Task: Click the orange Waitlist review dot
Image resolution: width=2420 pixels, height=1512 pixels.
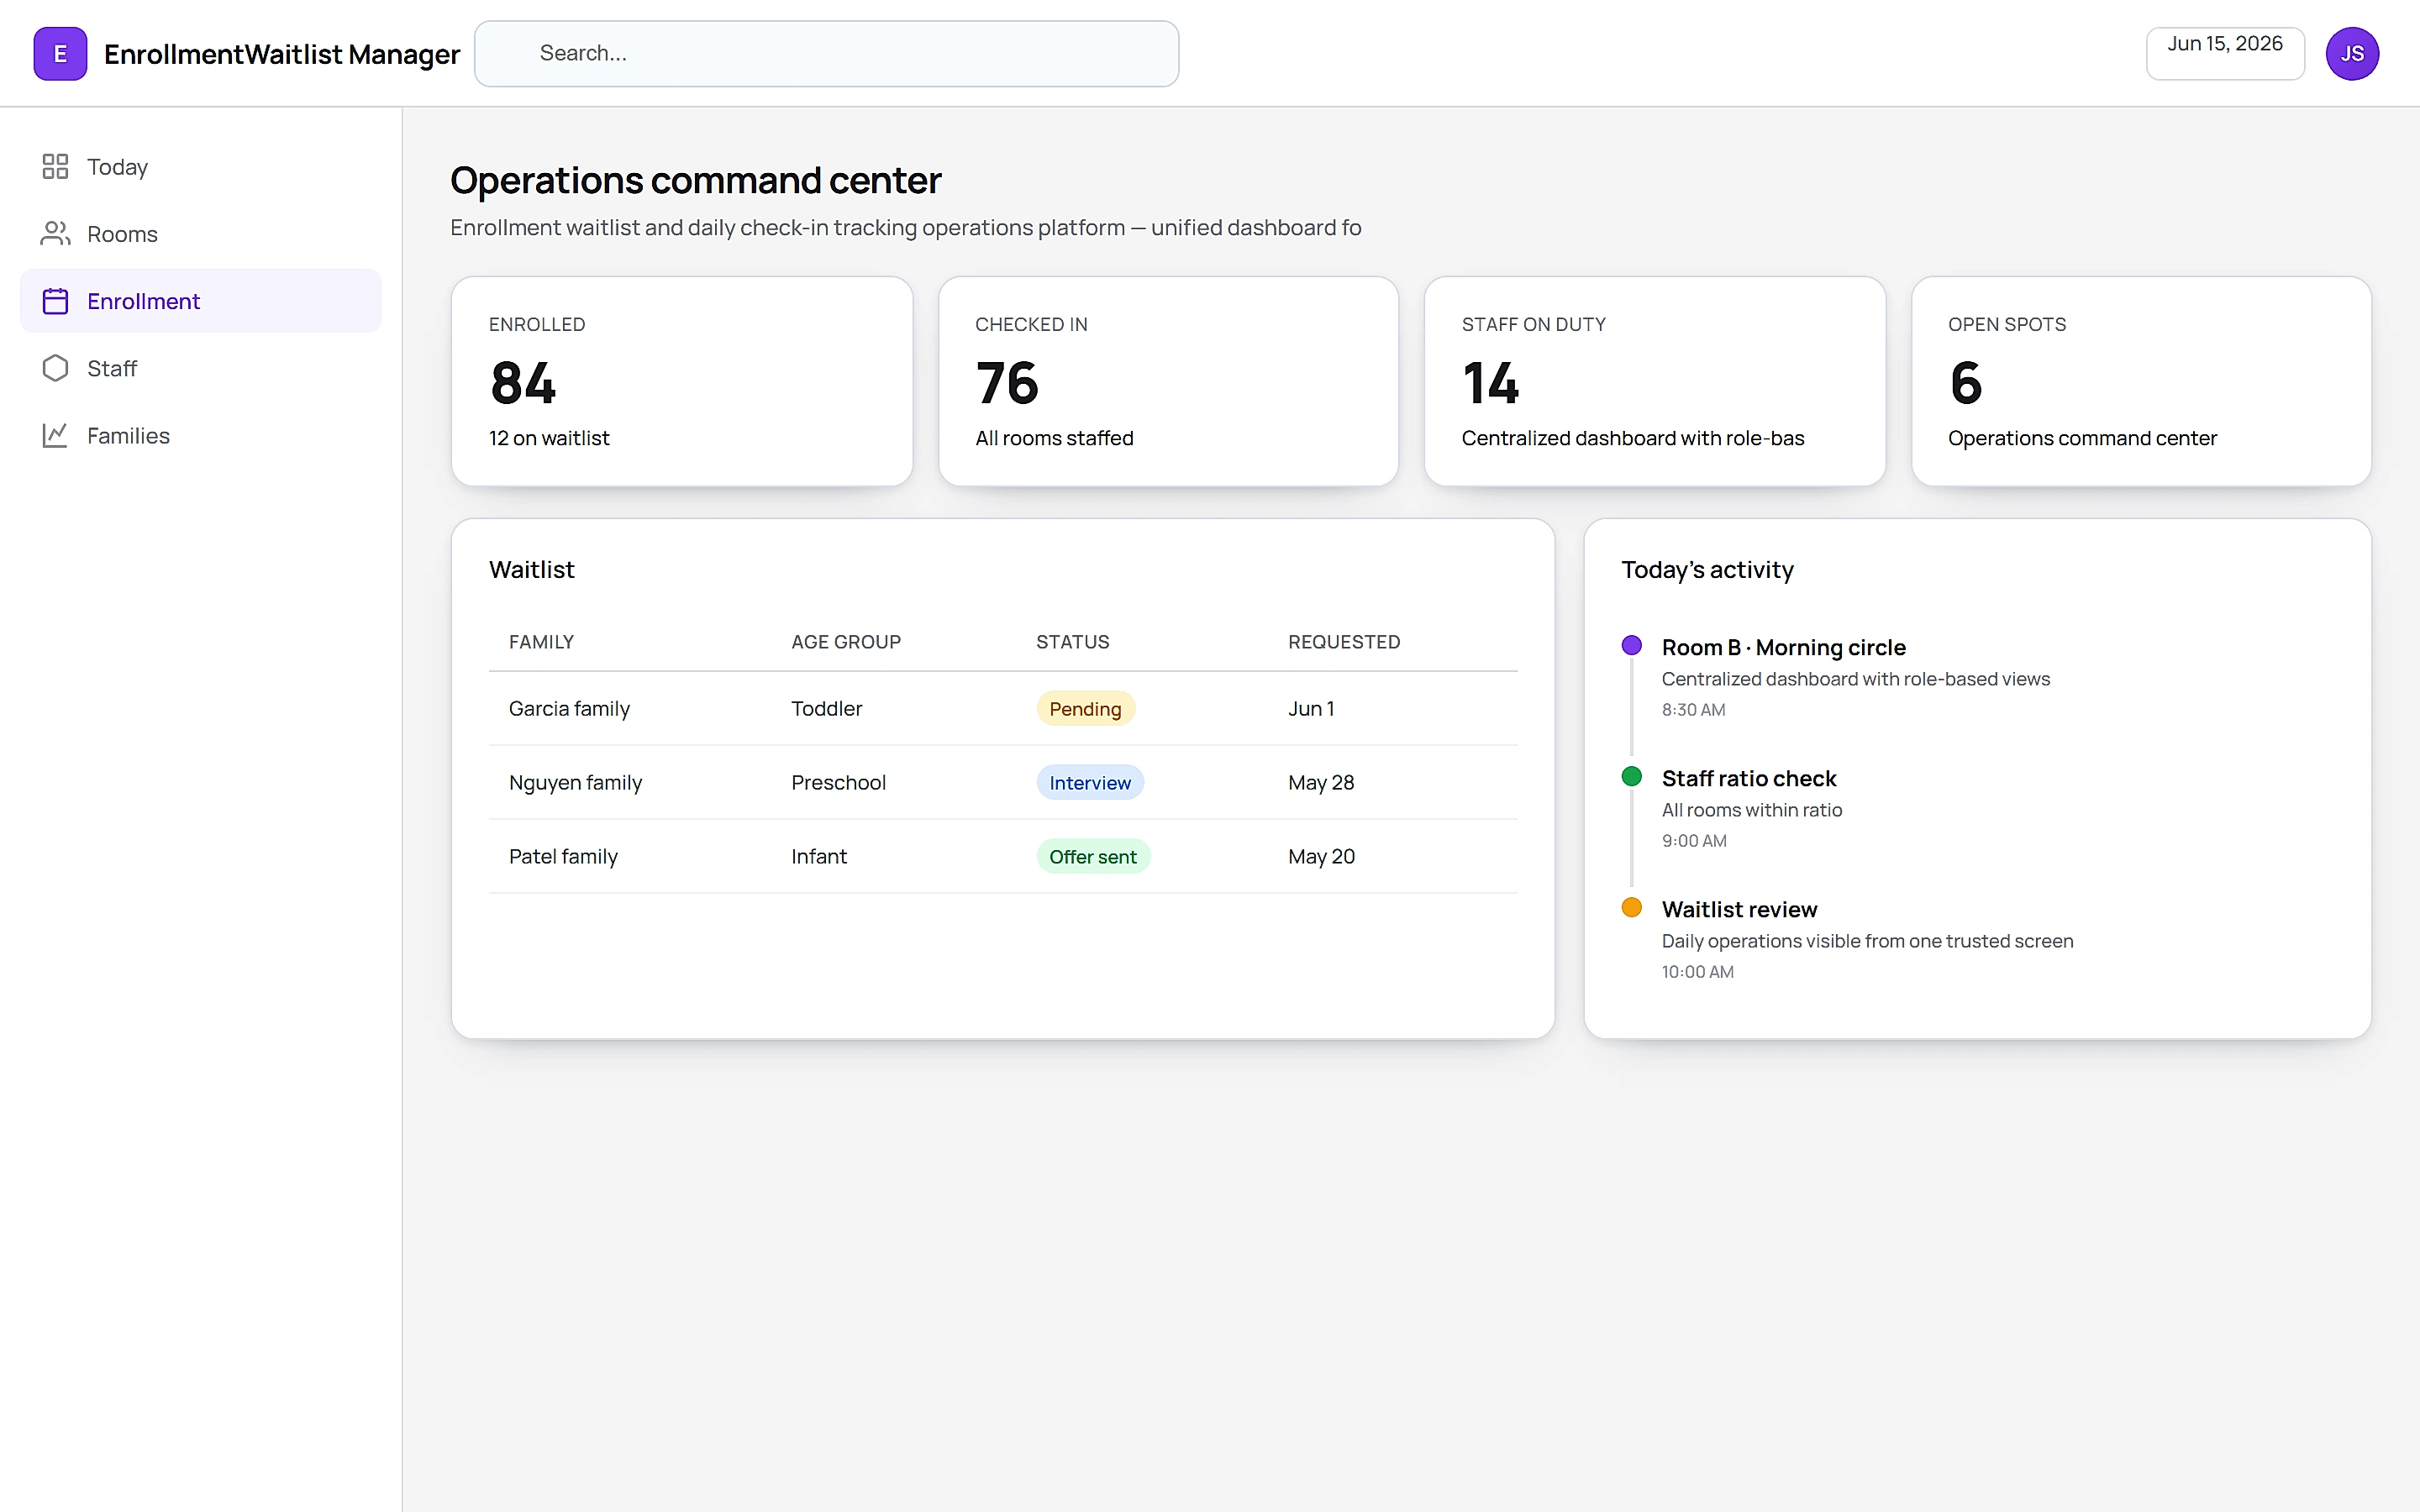Action: click(1631, 907)
